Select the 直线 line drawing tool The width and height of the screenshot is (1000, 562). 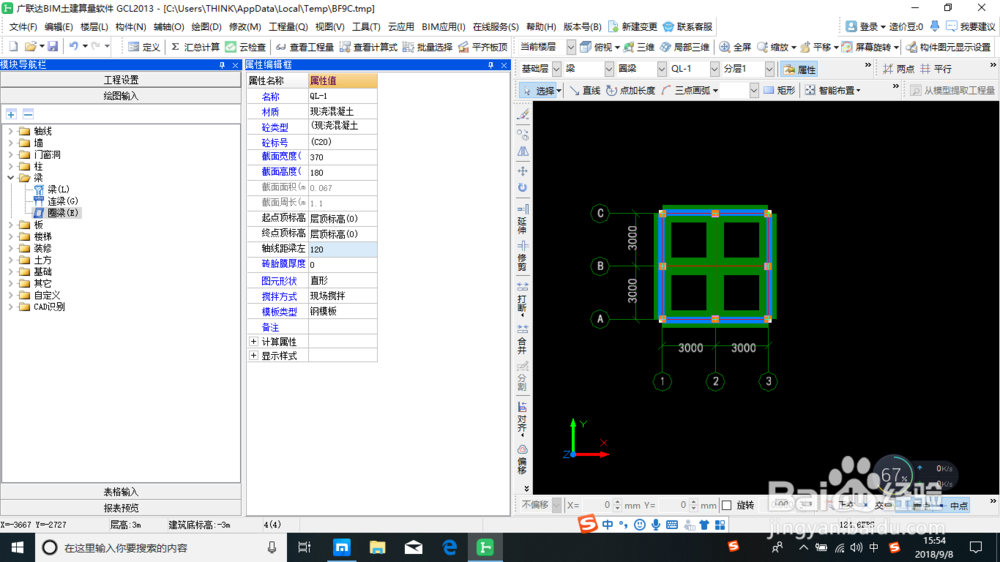pyautogui.click(x=585, y=91)
